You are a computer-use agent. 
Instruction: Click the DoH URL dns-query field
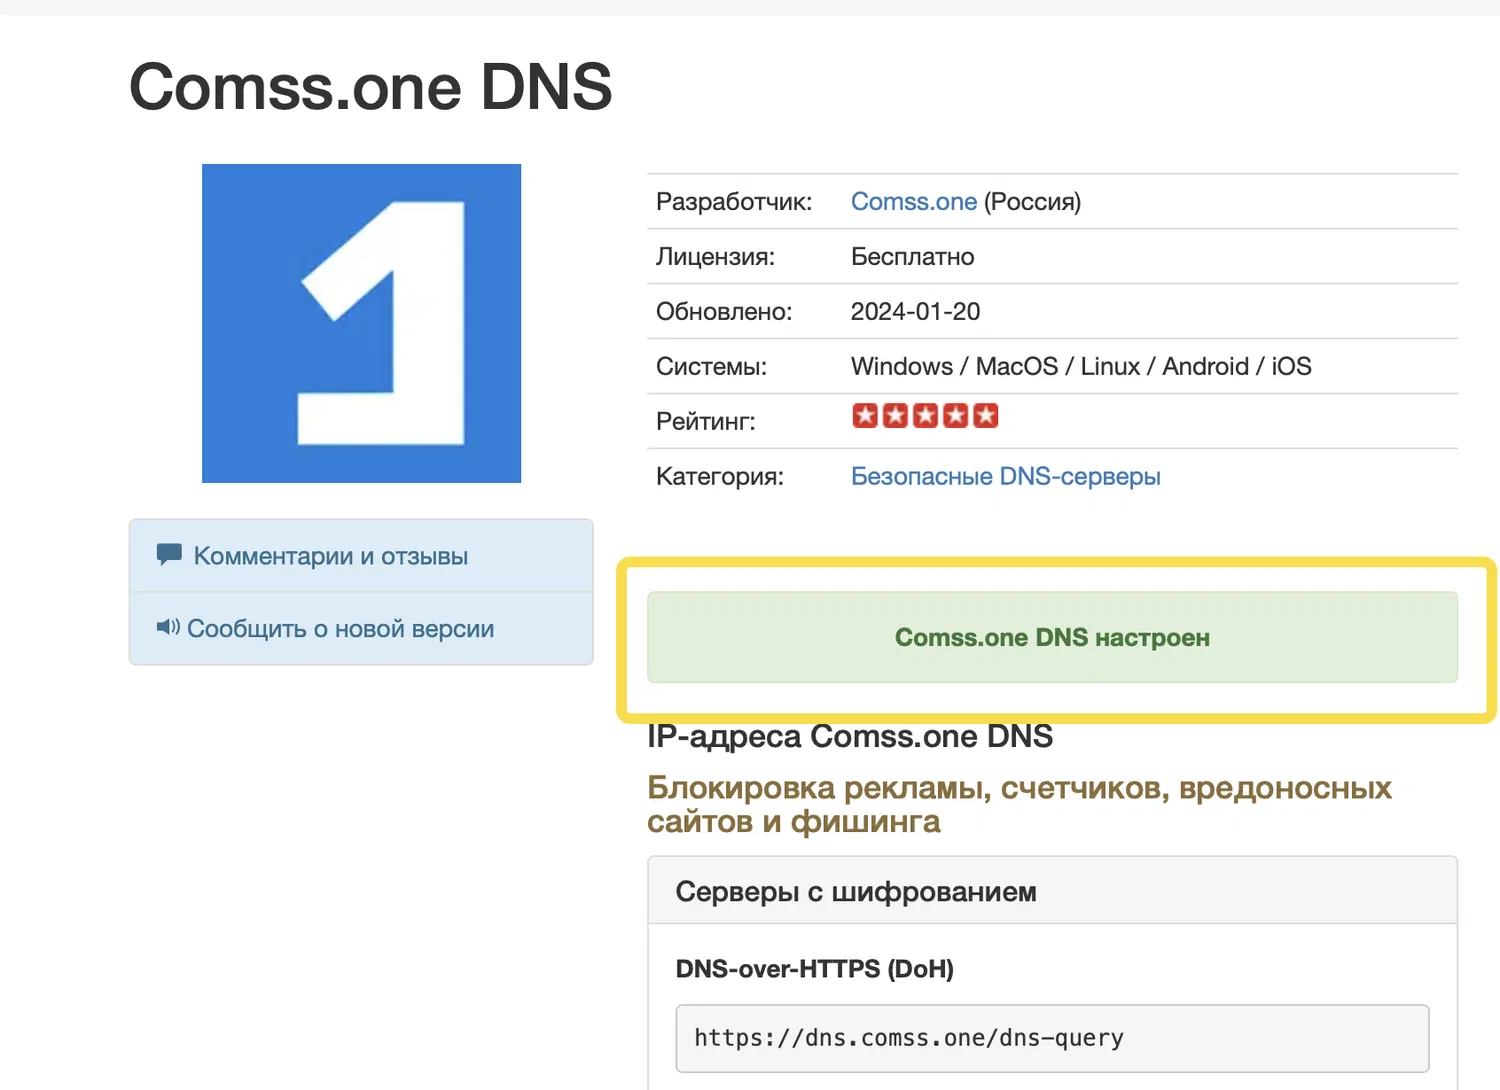(x=1052, y=1038)
